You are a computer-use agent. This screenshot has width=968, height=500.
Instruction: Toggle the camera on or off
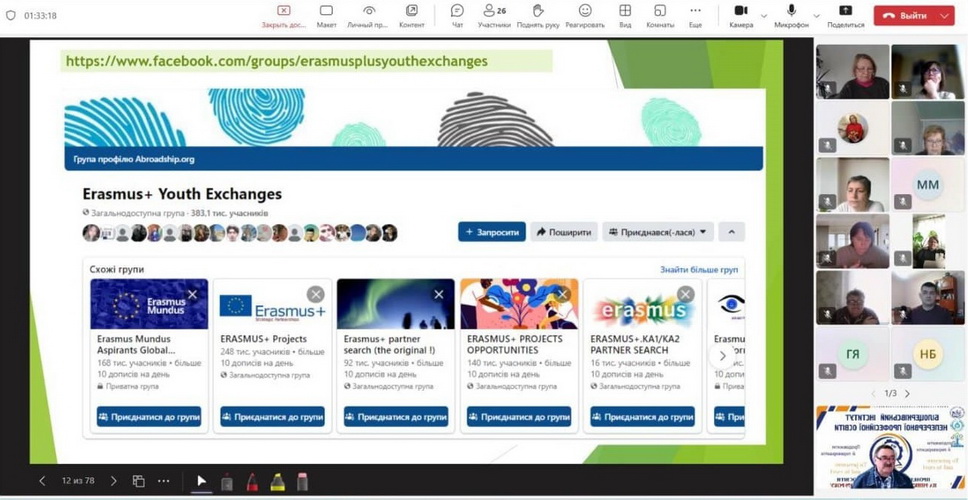[741, 15]
